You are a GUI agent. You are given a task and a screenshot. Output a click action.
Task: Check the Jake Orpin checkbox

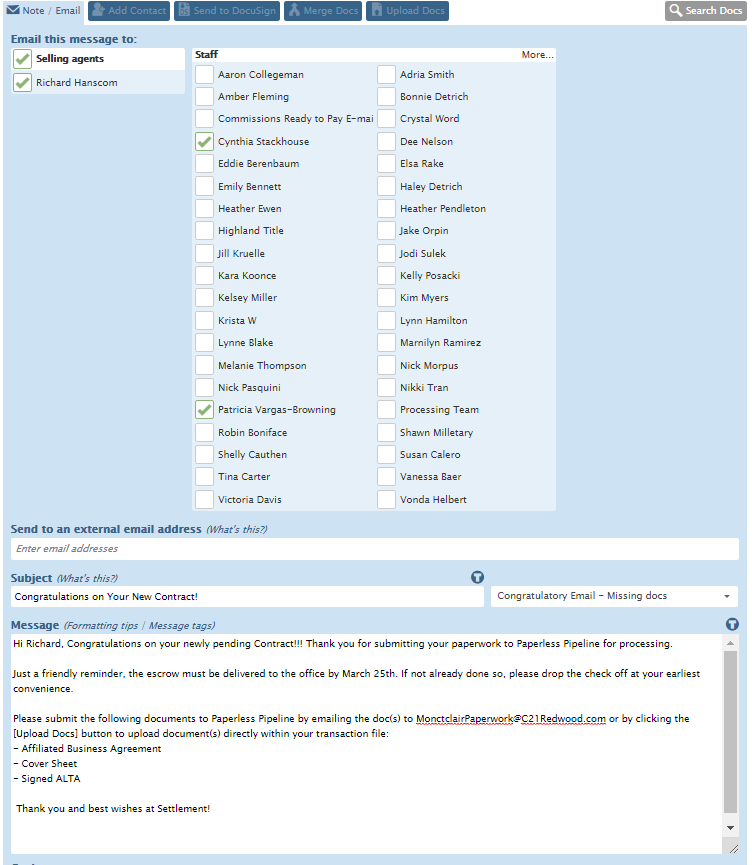386,231
